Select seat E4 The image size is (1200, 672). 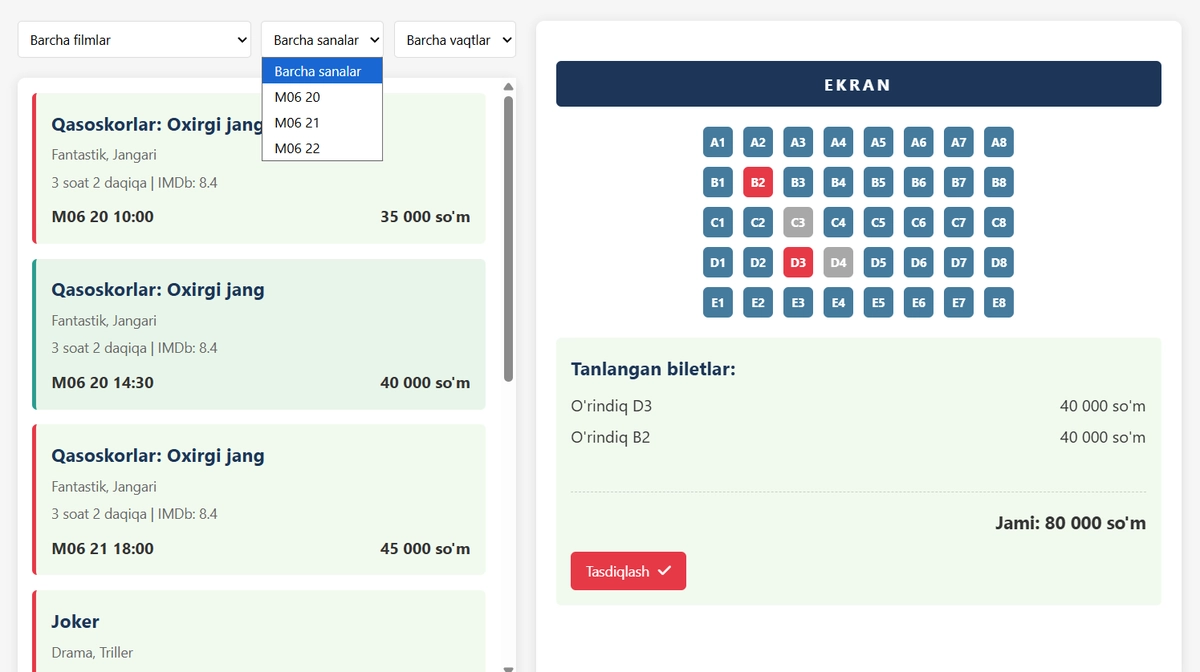point(838,303)
